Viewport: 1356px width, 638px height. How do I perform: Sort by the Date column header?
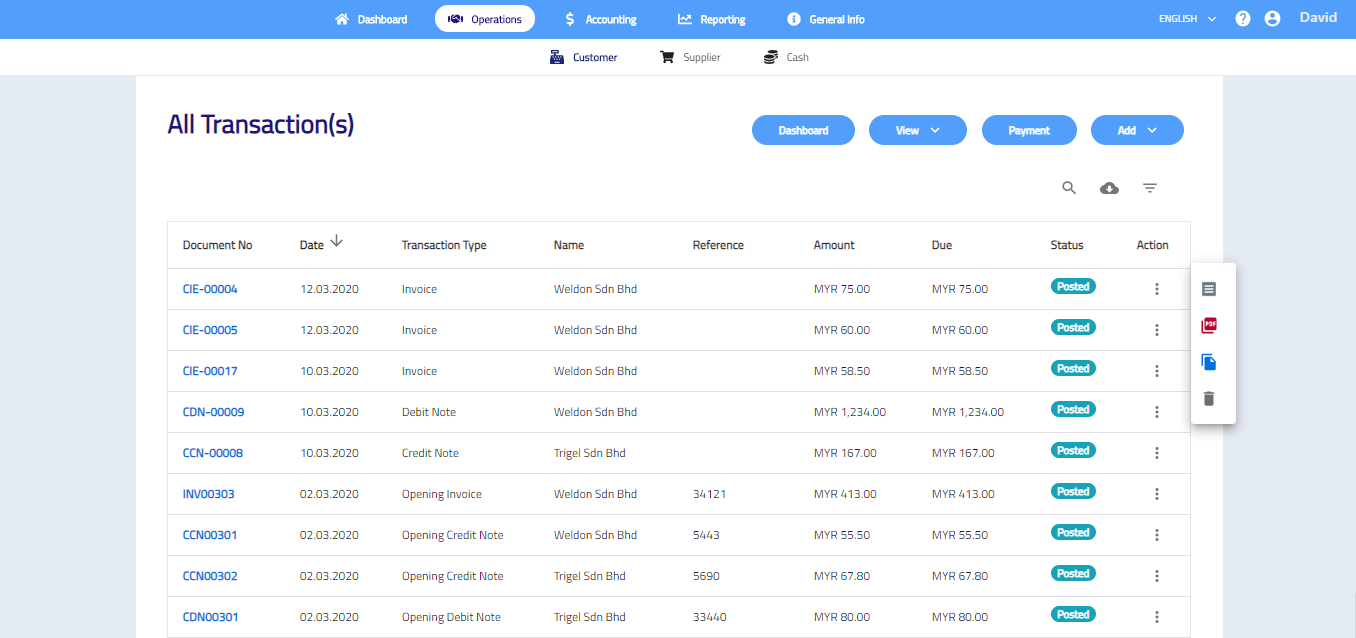click(x=312, y=245)
